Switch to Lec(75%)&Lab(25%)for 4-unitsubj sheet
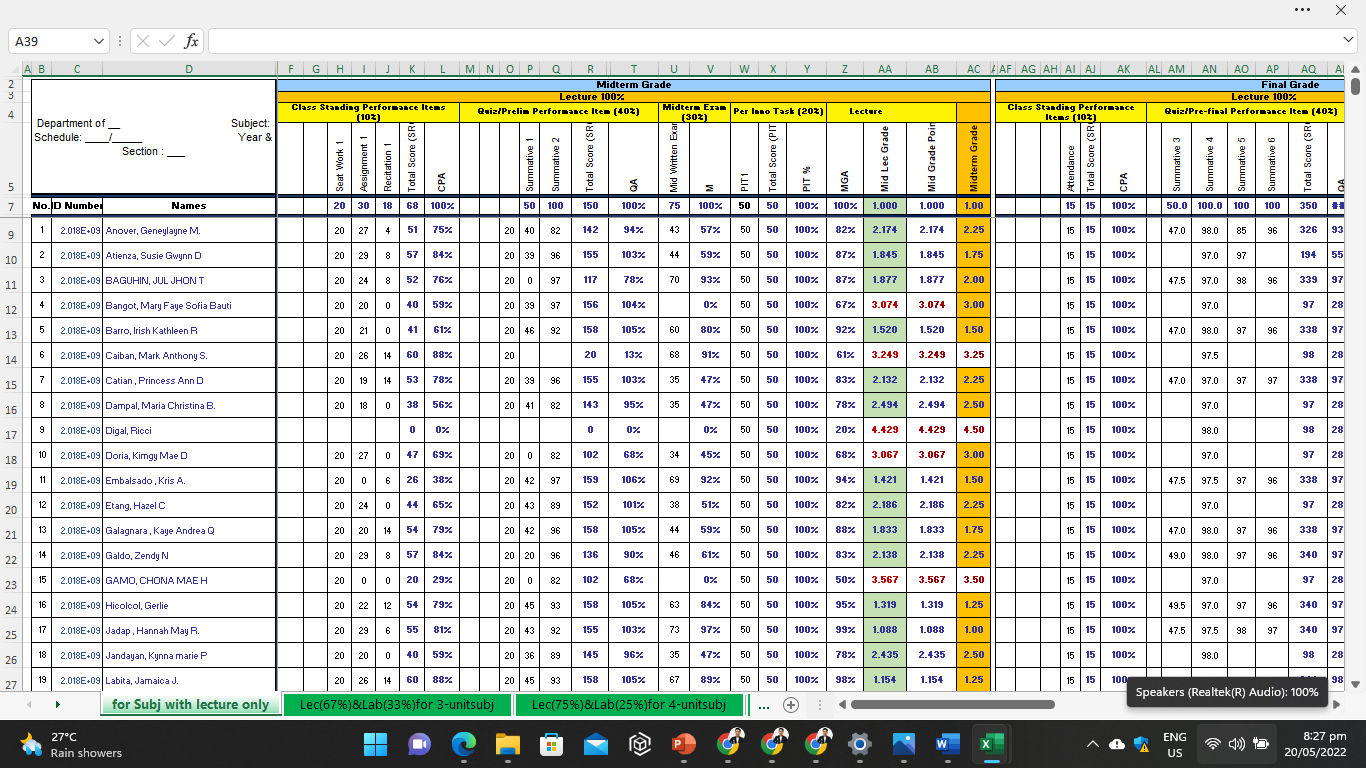The width and height of the screenshot is (1366, 768). [629, 705]
